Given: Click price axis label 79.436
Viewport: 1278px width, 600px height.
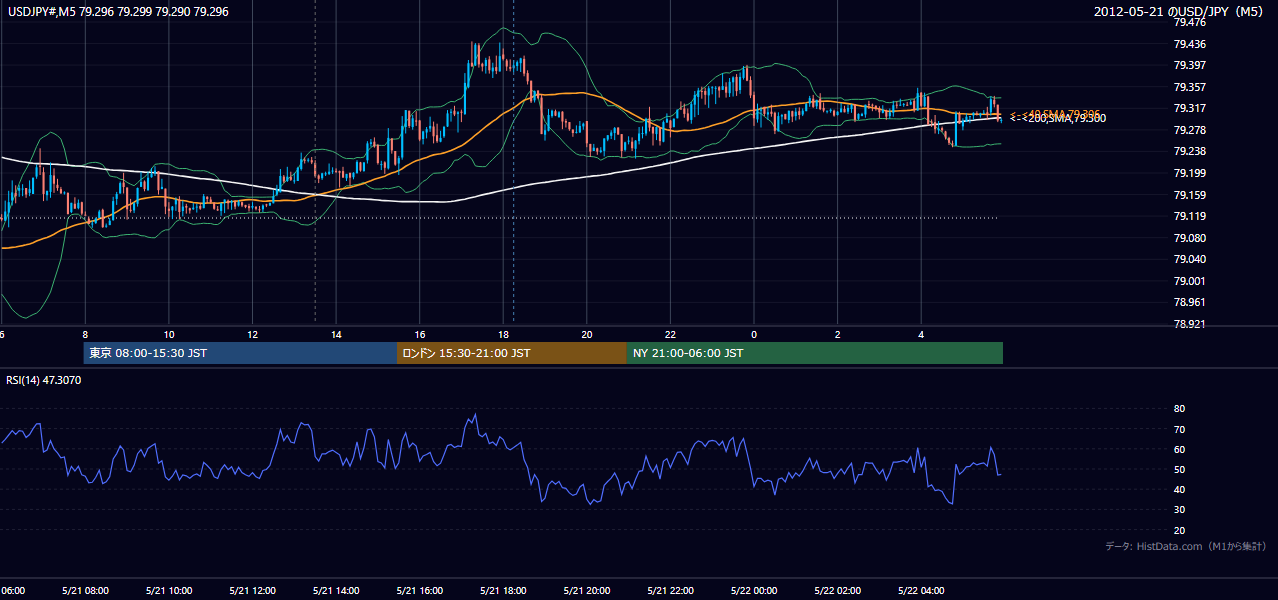Looking at the screenshot, I should coord(1189,44).
